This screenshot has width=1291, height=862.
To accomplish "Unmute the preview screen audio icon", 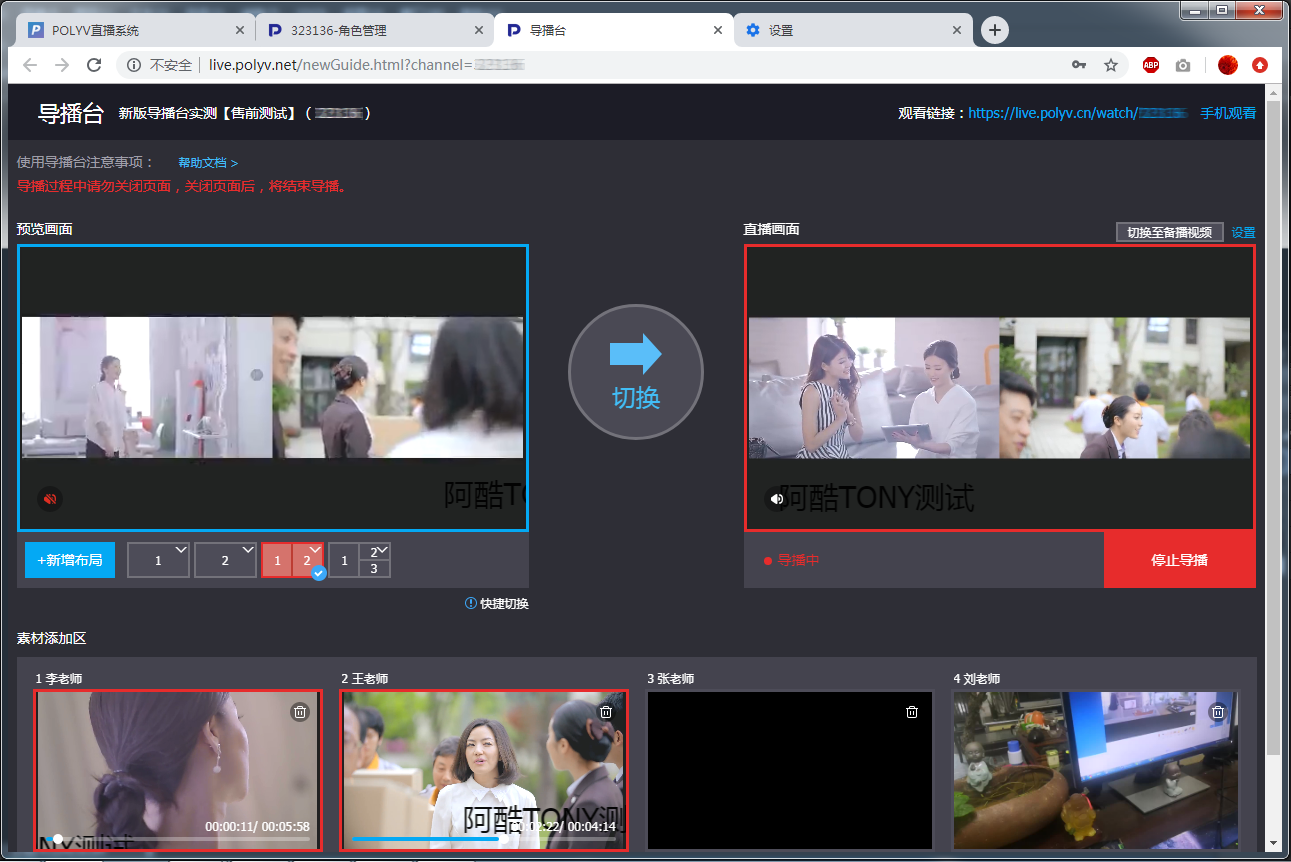I will tap(50, 498).
